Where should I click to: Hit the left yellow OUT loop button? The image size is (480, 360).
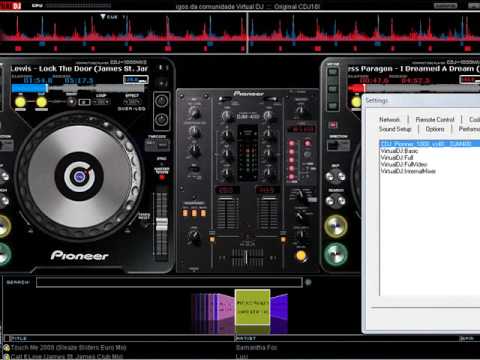tap(41, 102)
